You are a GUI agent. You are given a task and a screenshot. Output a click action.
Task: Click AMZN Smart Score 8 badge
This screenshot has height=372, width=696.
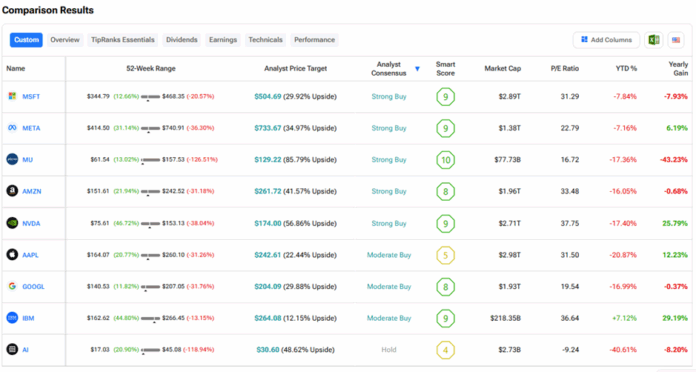click(445, 192)
